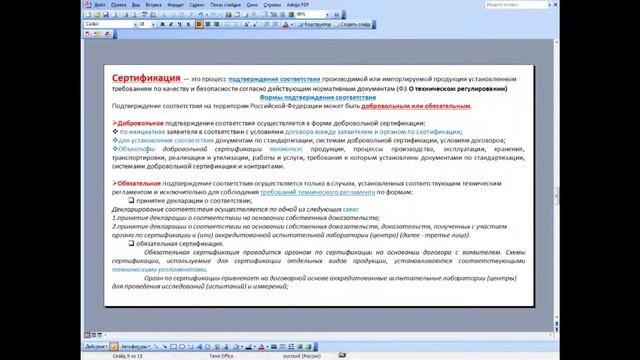Open the zoom percentage dropdown
The height and width of the screenshot is (360, 640).
(x=327, y=14)
